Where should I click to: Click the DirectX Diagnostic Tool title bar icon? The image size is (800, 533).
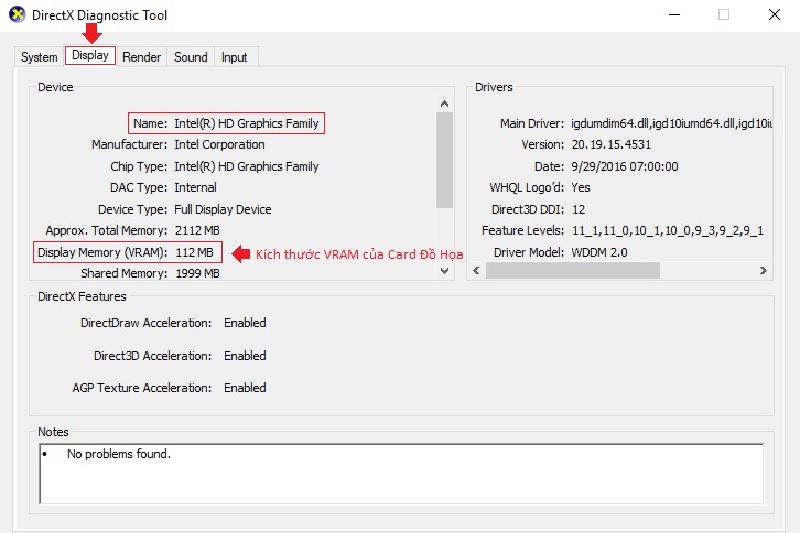click(18, 15)
